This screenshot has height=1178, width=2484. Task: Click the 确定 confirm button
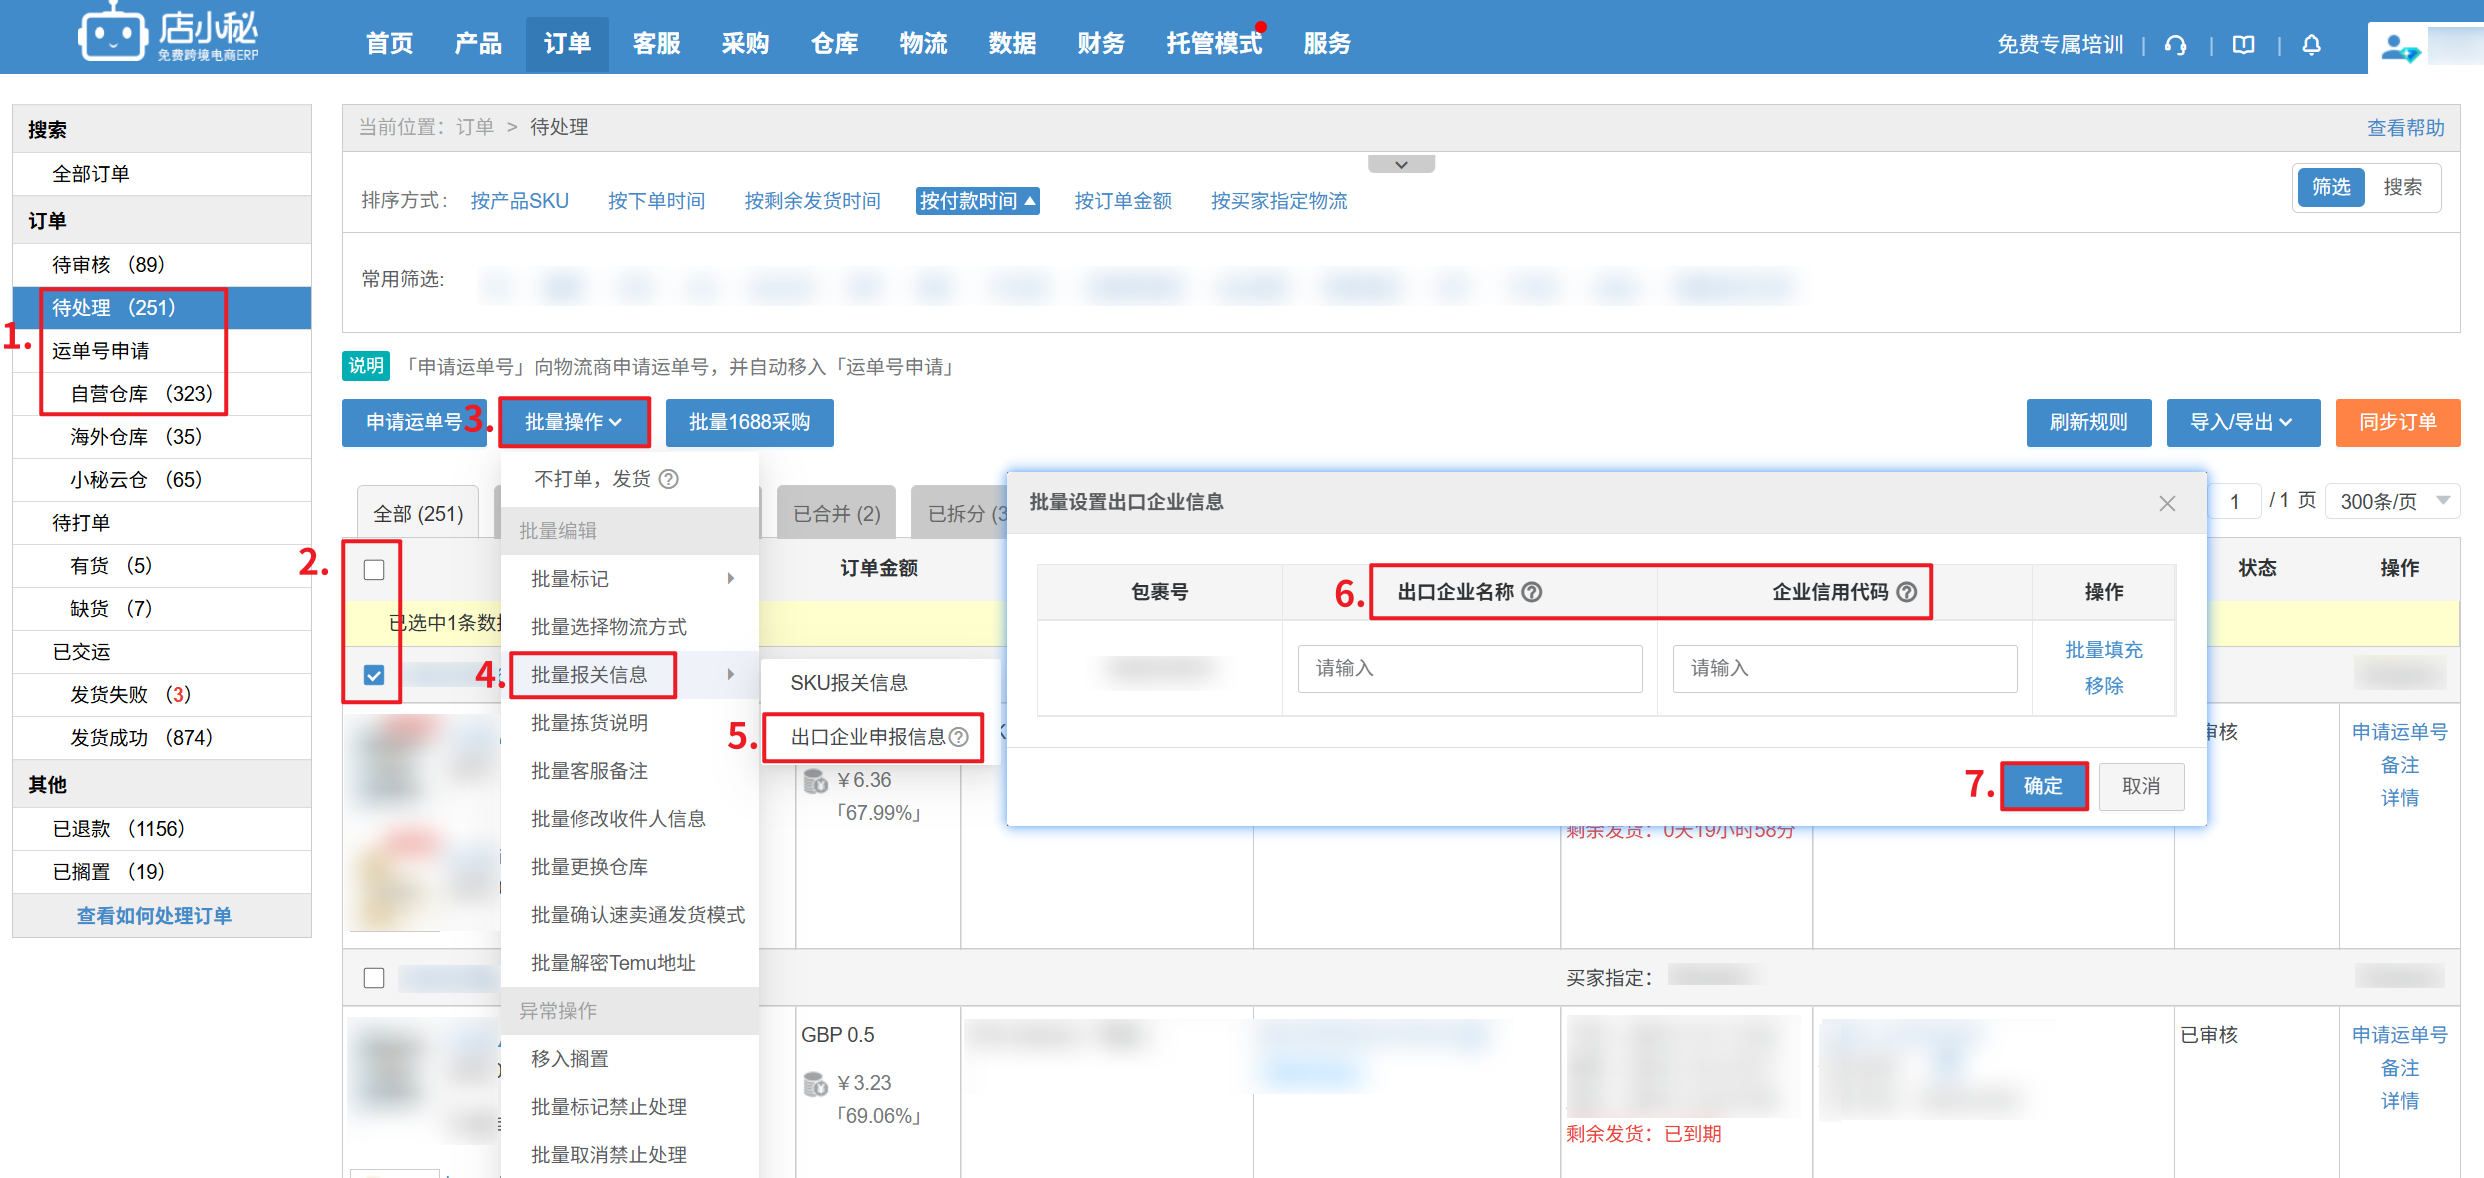pyautogui.click(x=2043, y=786)
